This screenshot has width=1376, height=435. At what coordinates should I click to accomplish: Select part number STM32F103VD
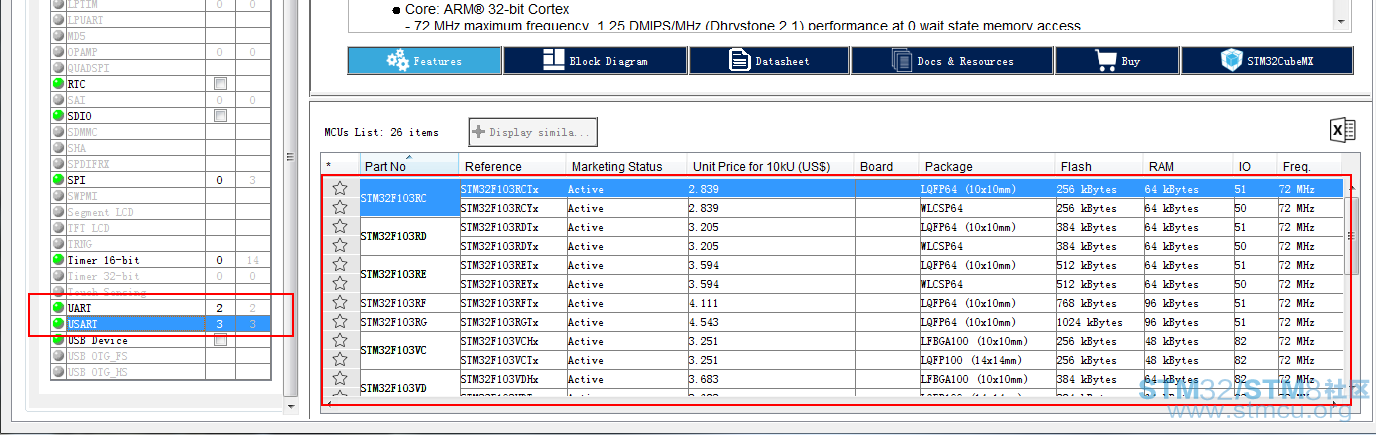(x=409, y=388)
